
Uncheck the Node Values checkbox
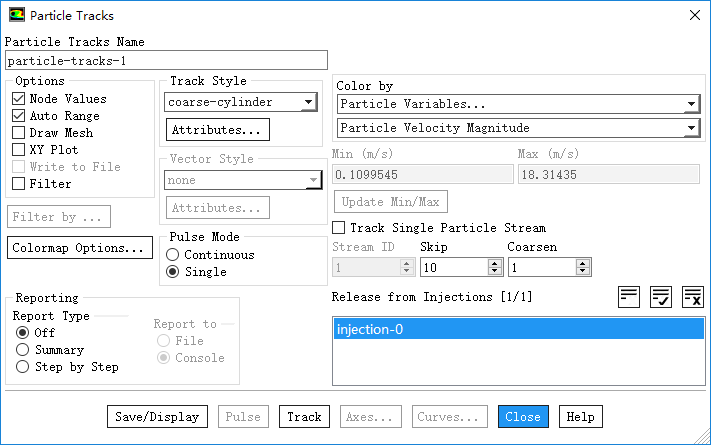pyautogui.click(x=18, y=99)
